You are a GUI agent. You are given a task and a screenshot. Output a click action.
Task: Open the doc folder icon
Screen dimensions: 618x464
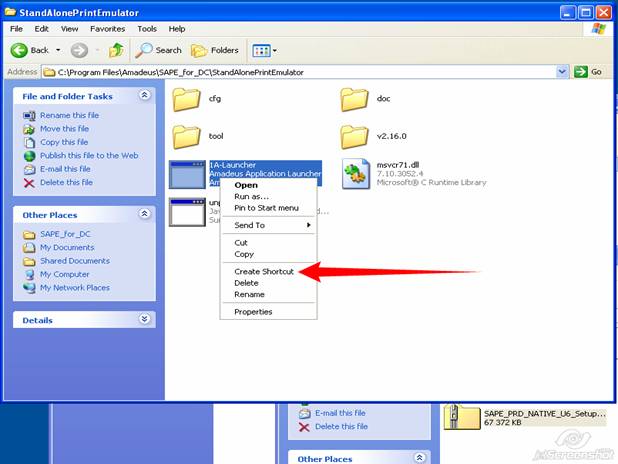pyautogui.click(x=354, y=99)
